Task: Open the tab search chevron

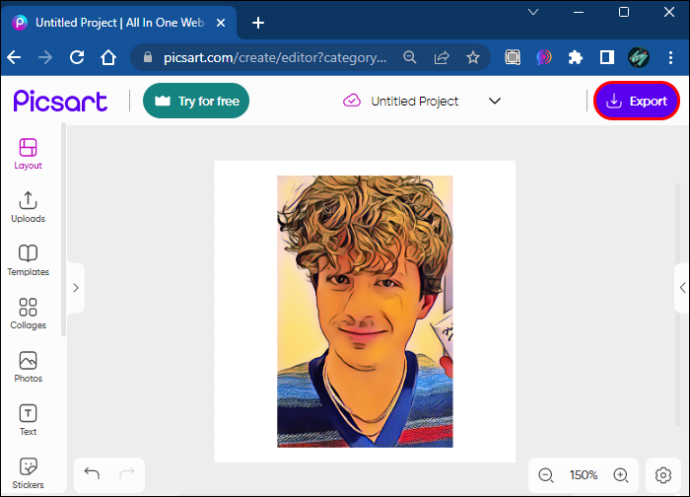Action: [533, 12]
